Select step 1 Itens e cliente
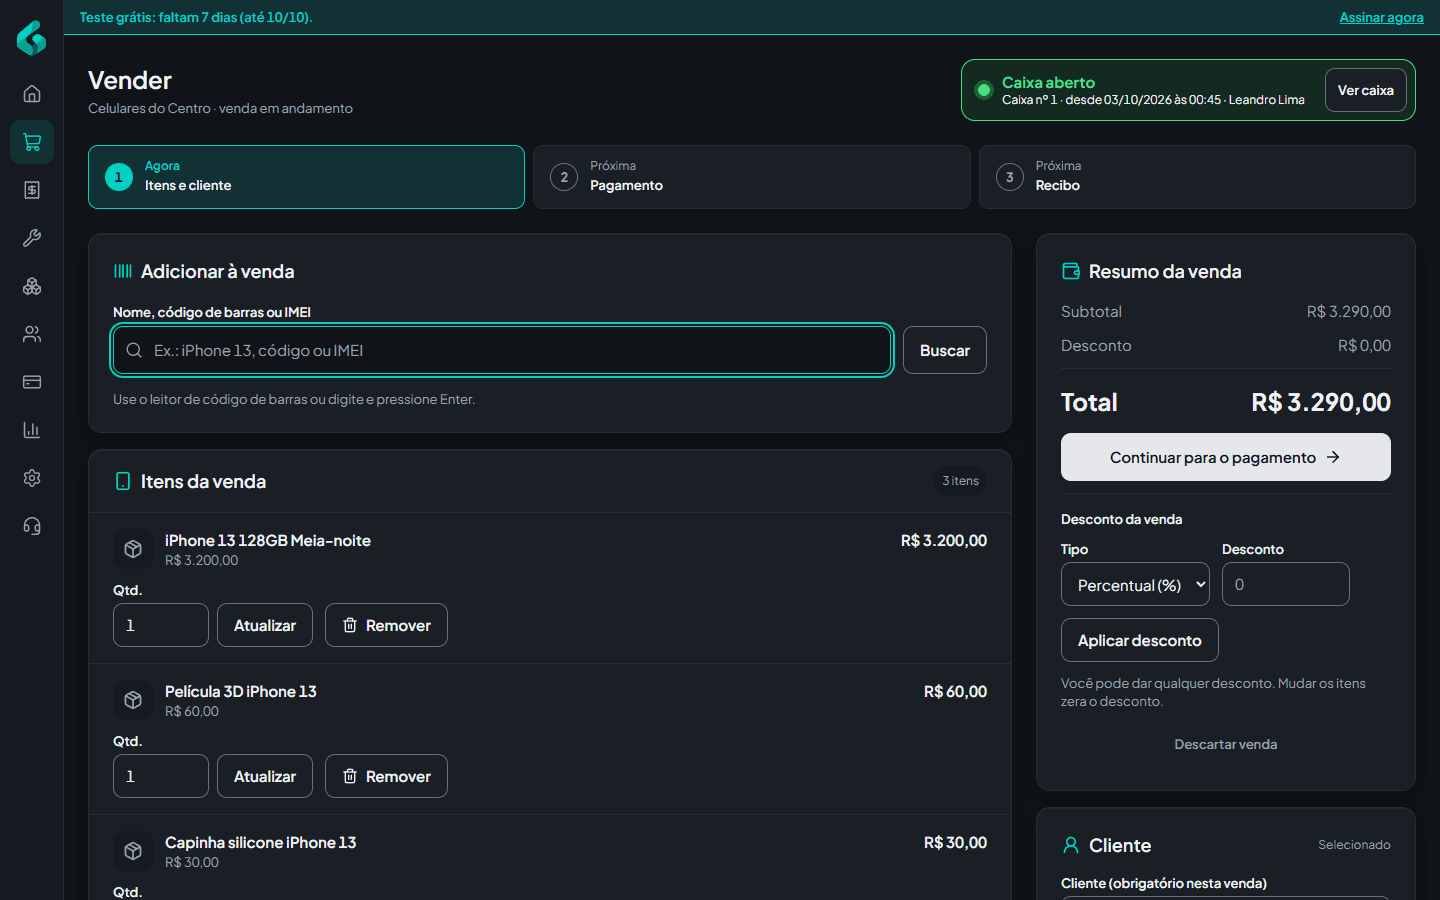The image size is (1440, 900). click(306, 177)
